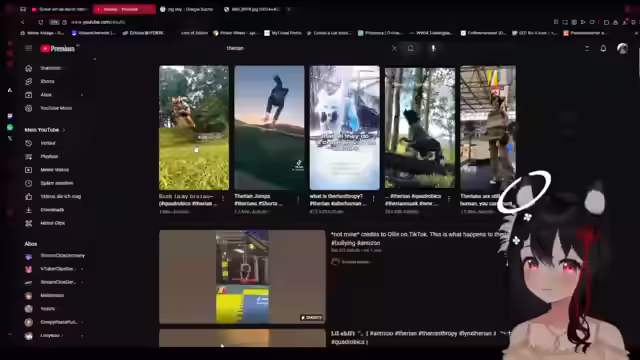Play the not mine credits to Ollie video thumbnail
The width and height of the screenshot is (640, 360).
242,277
